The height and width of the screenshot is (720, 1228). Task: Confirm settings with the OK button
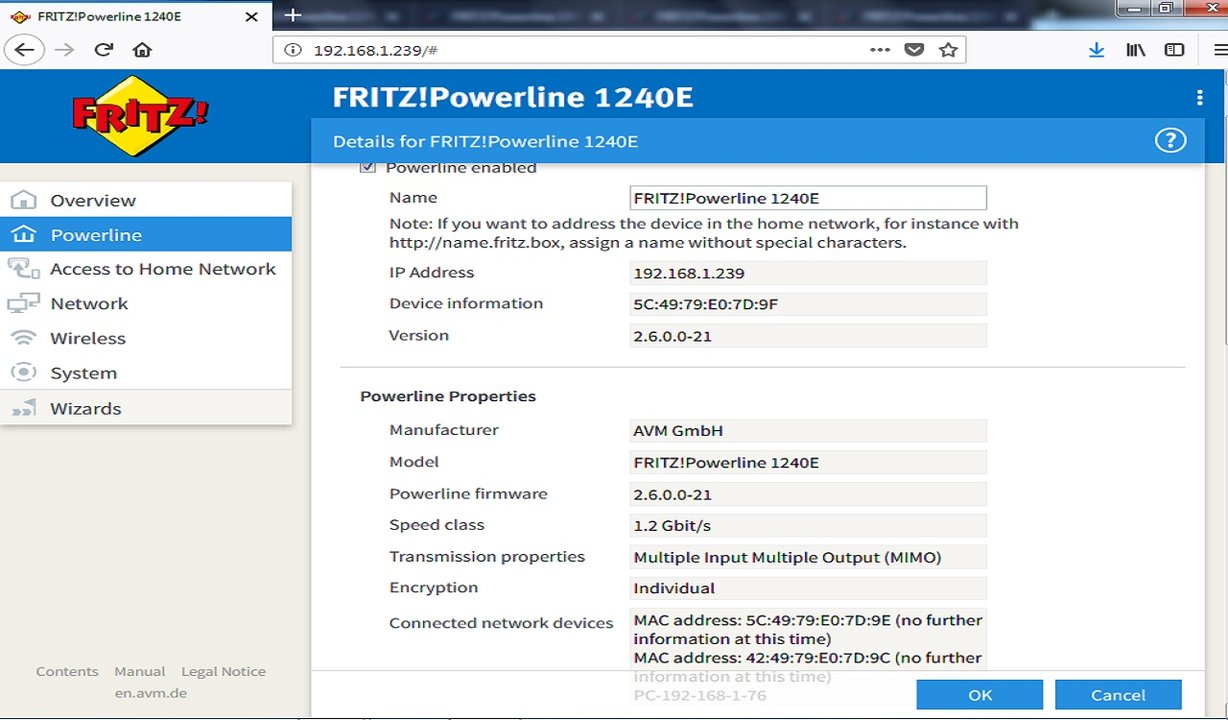[980, 695]
